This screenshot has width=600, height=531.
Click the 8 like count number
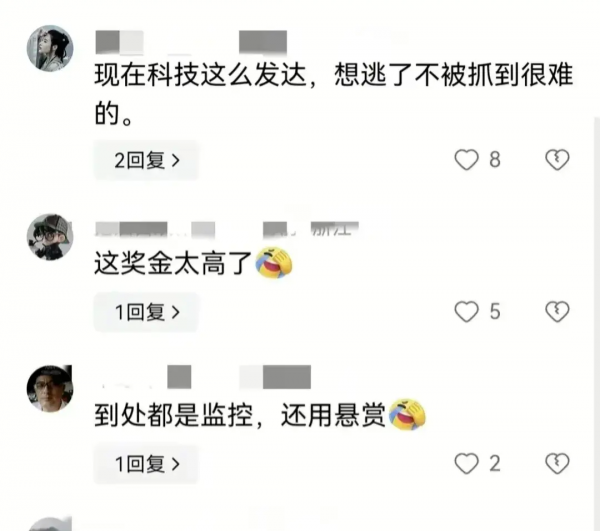click(x=495, y=160)
